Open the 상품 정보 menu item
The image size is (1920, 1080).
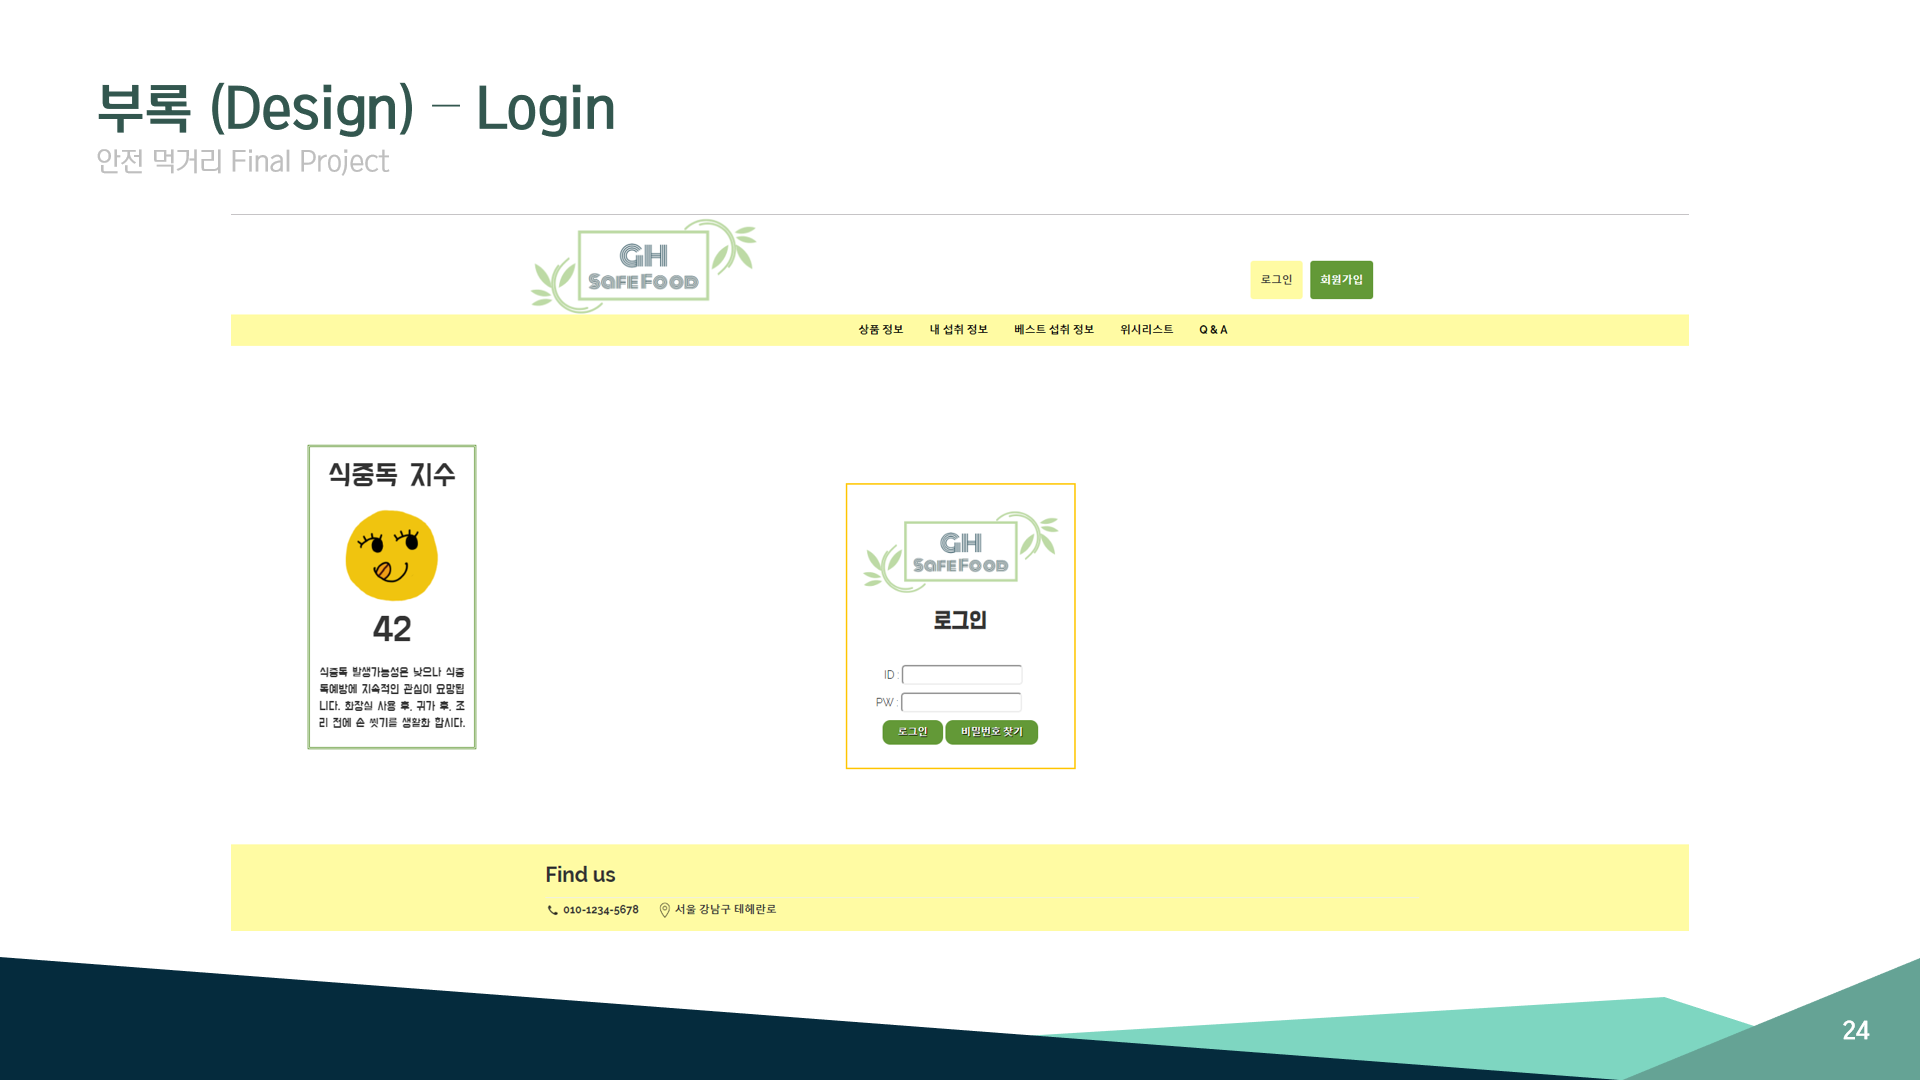pyautogui.click(x=880, y=330)
